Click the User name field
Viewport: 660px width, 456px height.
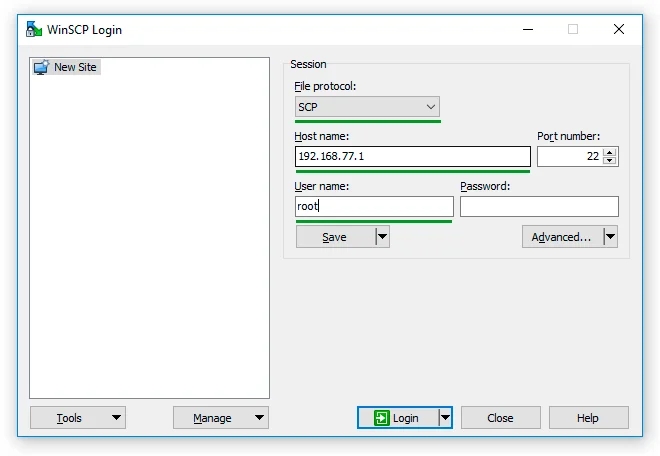tap(374, 206)
